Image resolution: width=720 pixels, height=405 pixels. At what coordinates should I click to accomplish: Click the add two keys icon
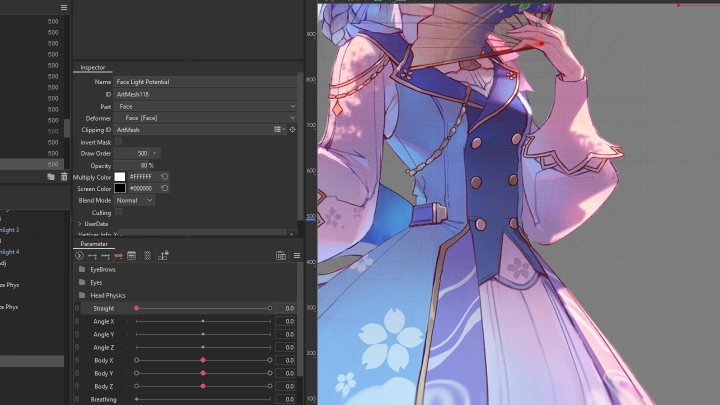tap(92, 256)
